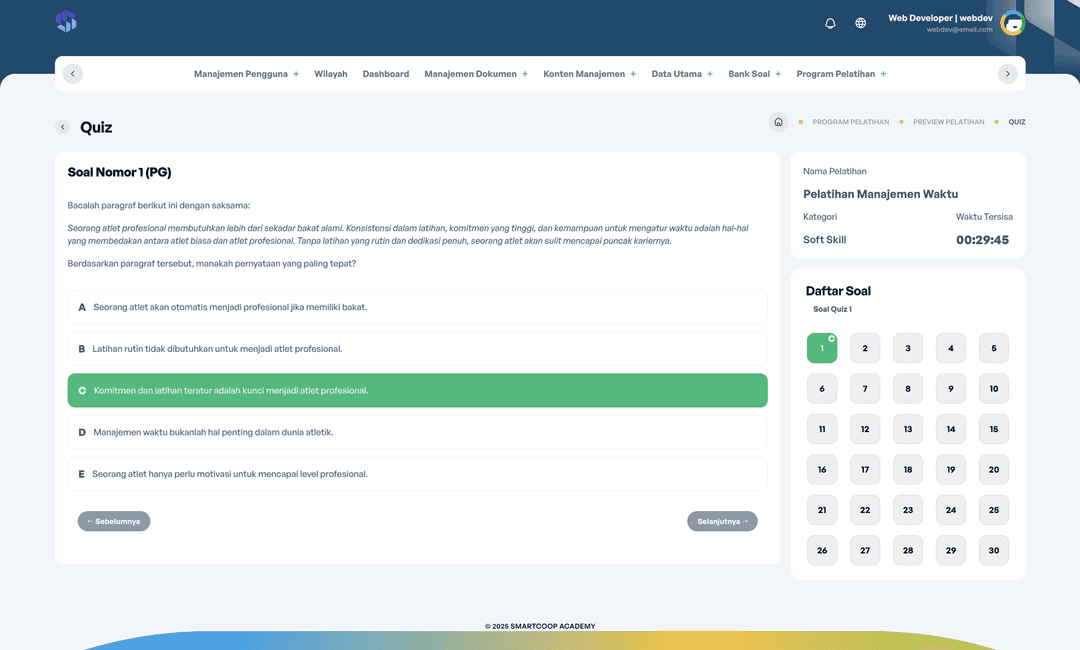Open the notification bell icon
This screenshot has height=650, width=1080.
(830, 22)
